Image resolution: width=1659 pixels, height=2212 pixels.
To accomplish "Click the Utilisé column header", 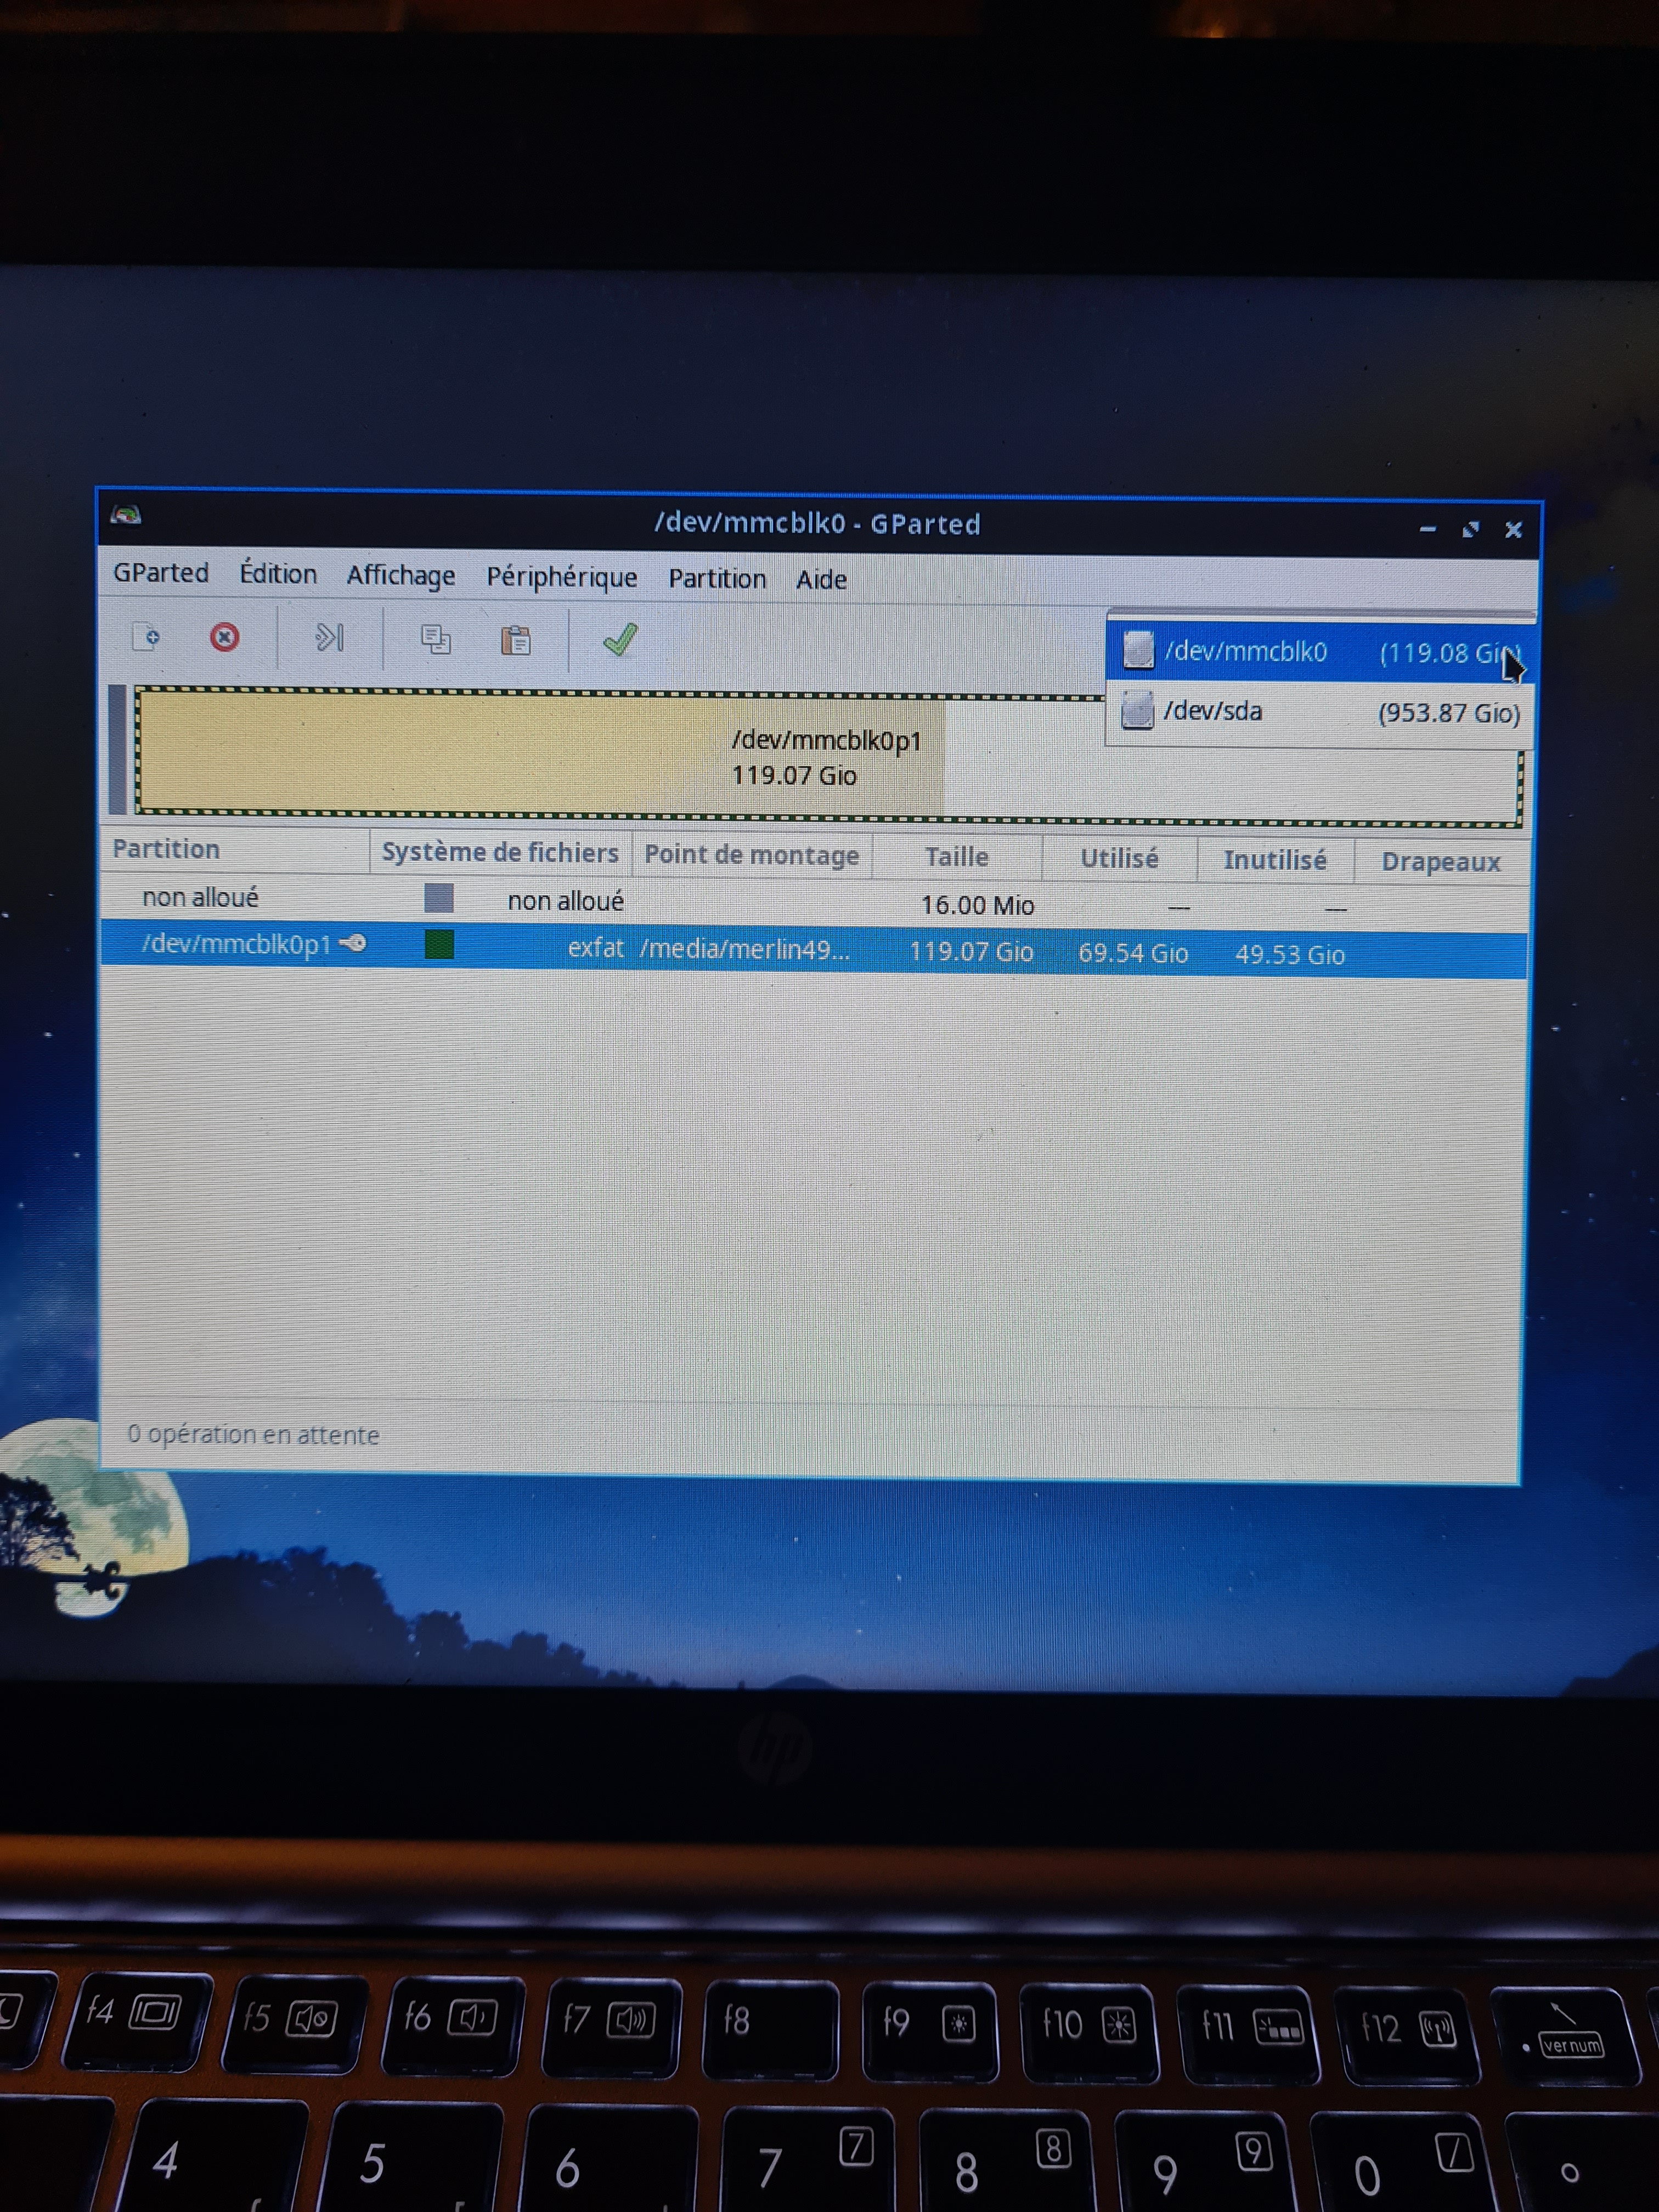I will (1119, 859).
